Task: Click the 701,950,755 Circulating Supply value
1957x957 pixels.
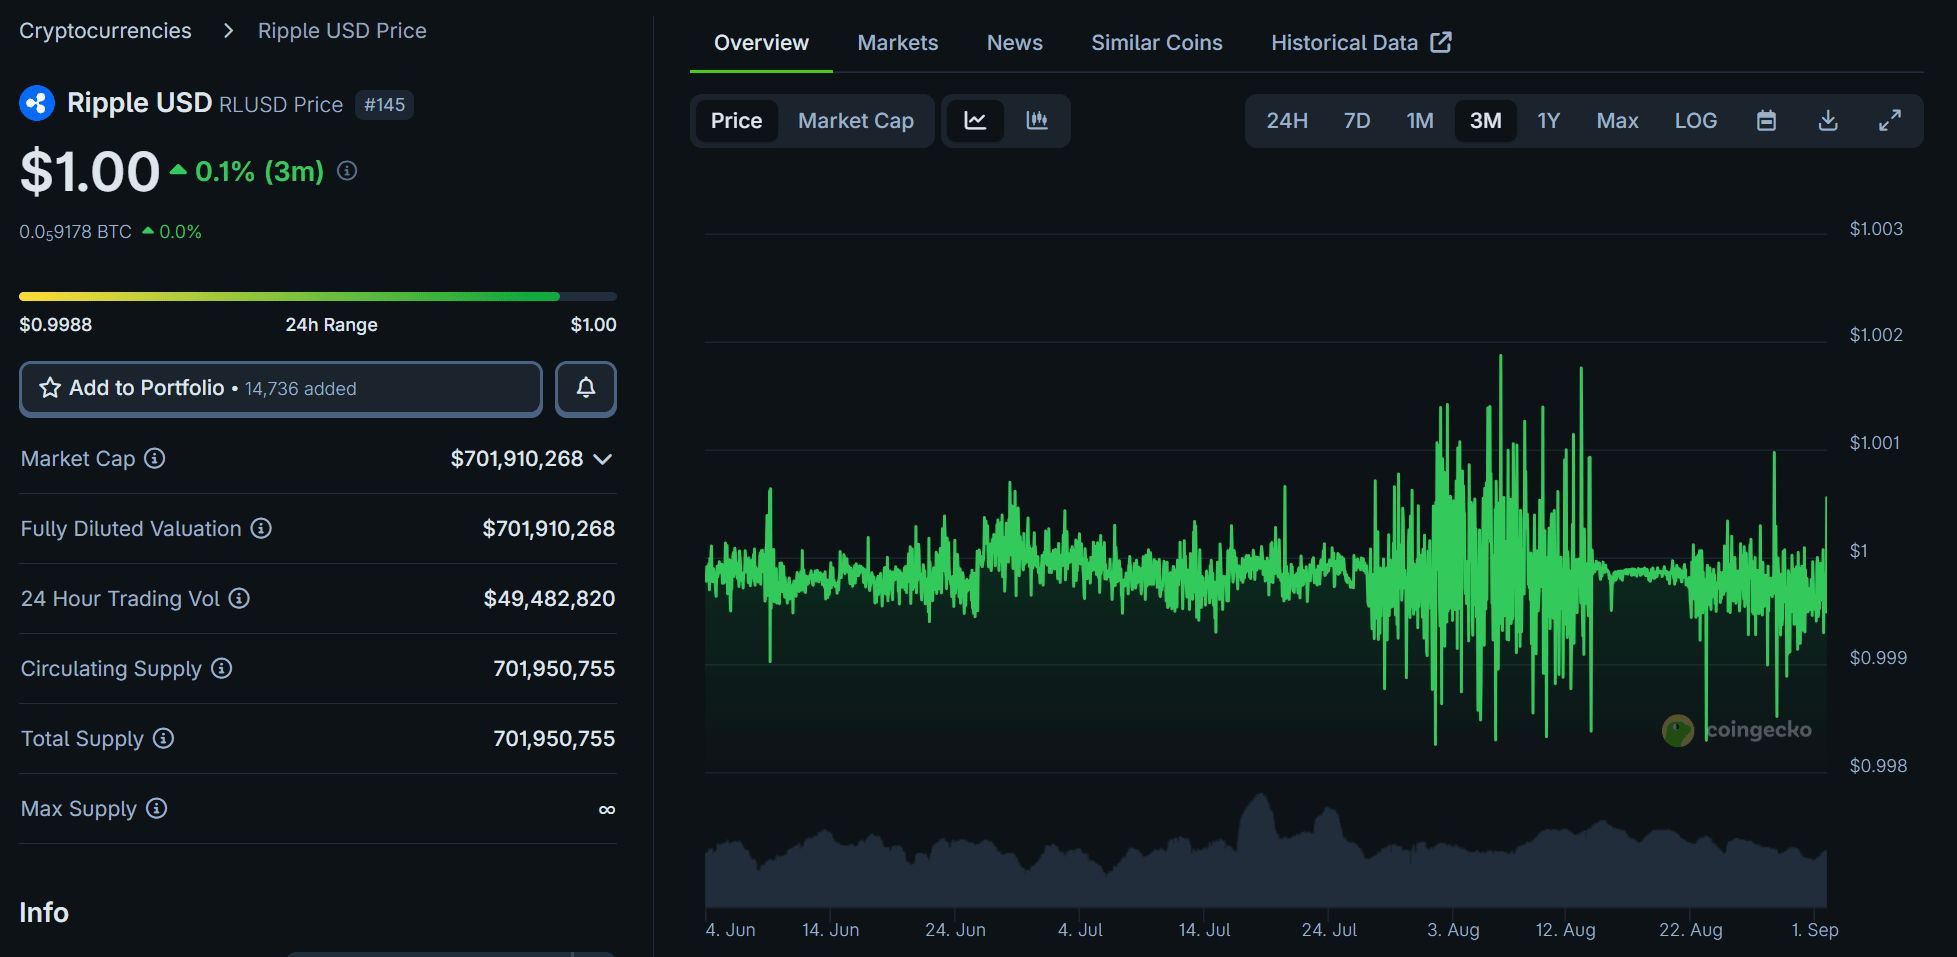Action: tap(554, 668)
